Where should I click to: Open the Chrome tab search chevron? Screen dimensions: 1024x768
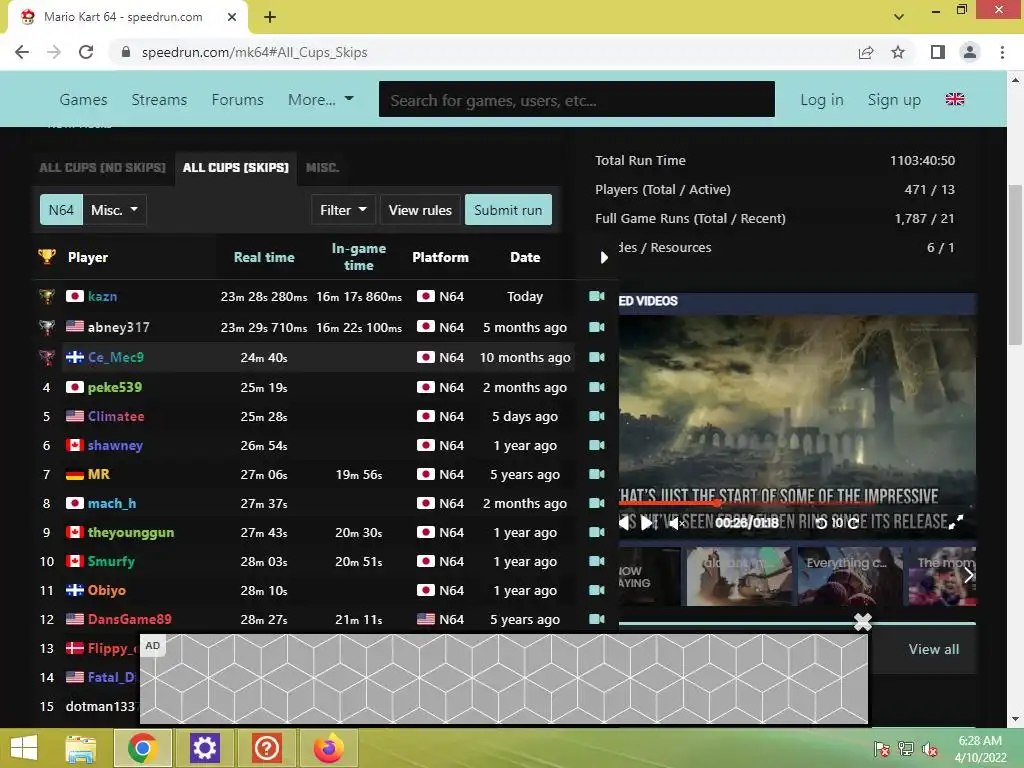[899, 17]
